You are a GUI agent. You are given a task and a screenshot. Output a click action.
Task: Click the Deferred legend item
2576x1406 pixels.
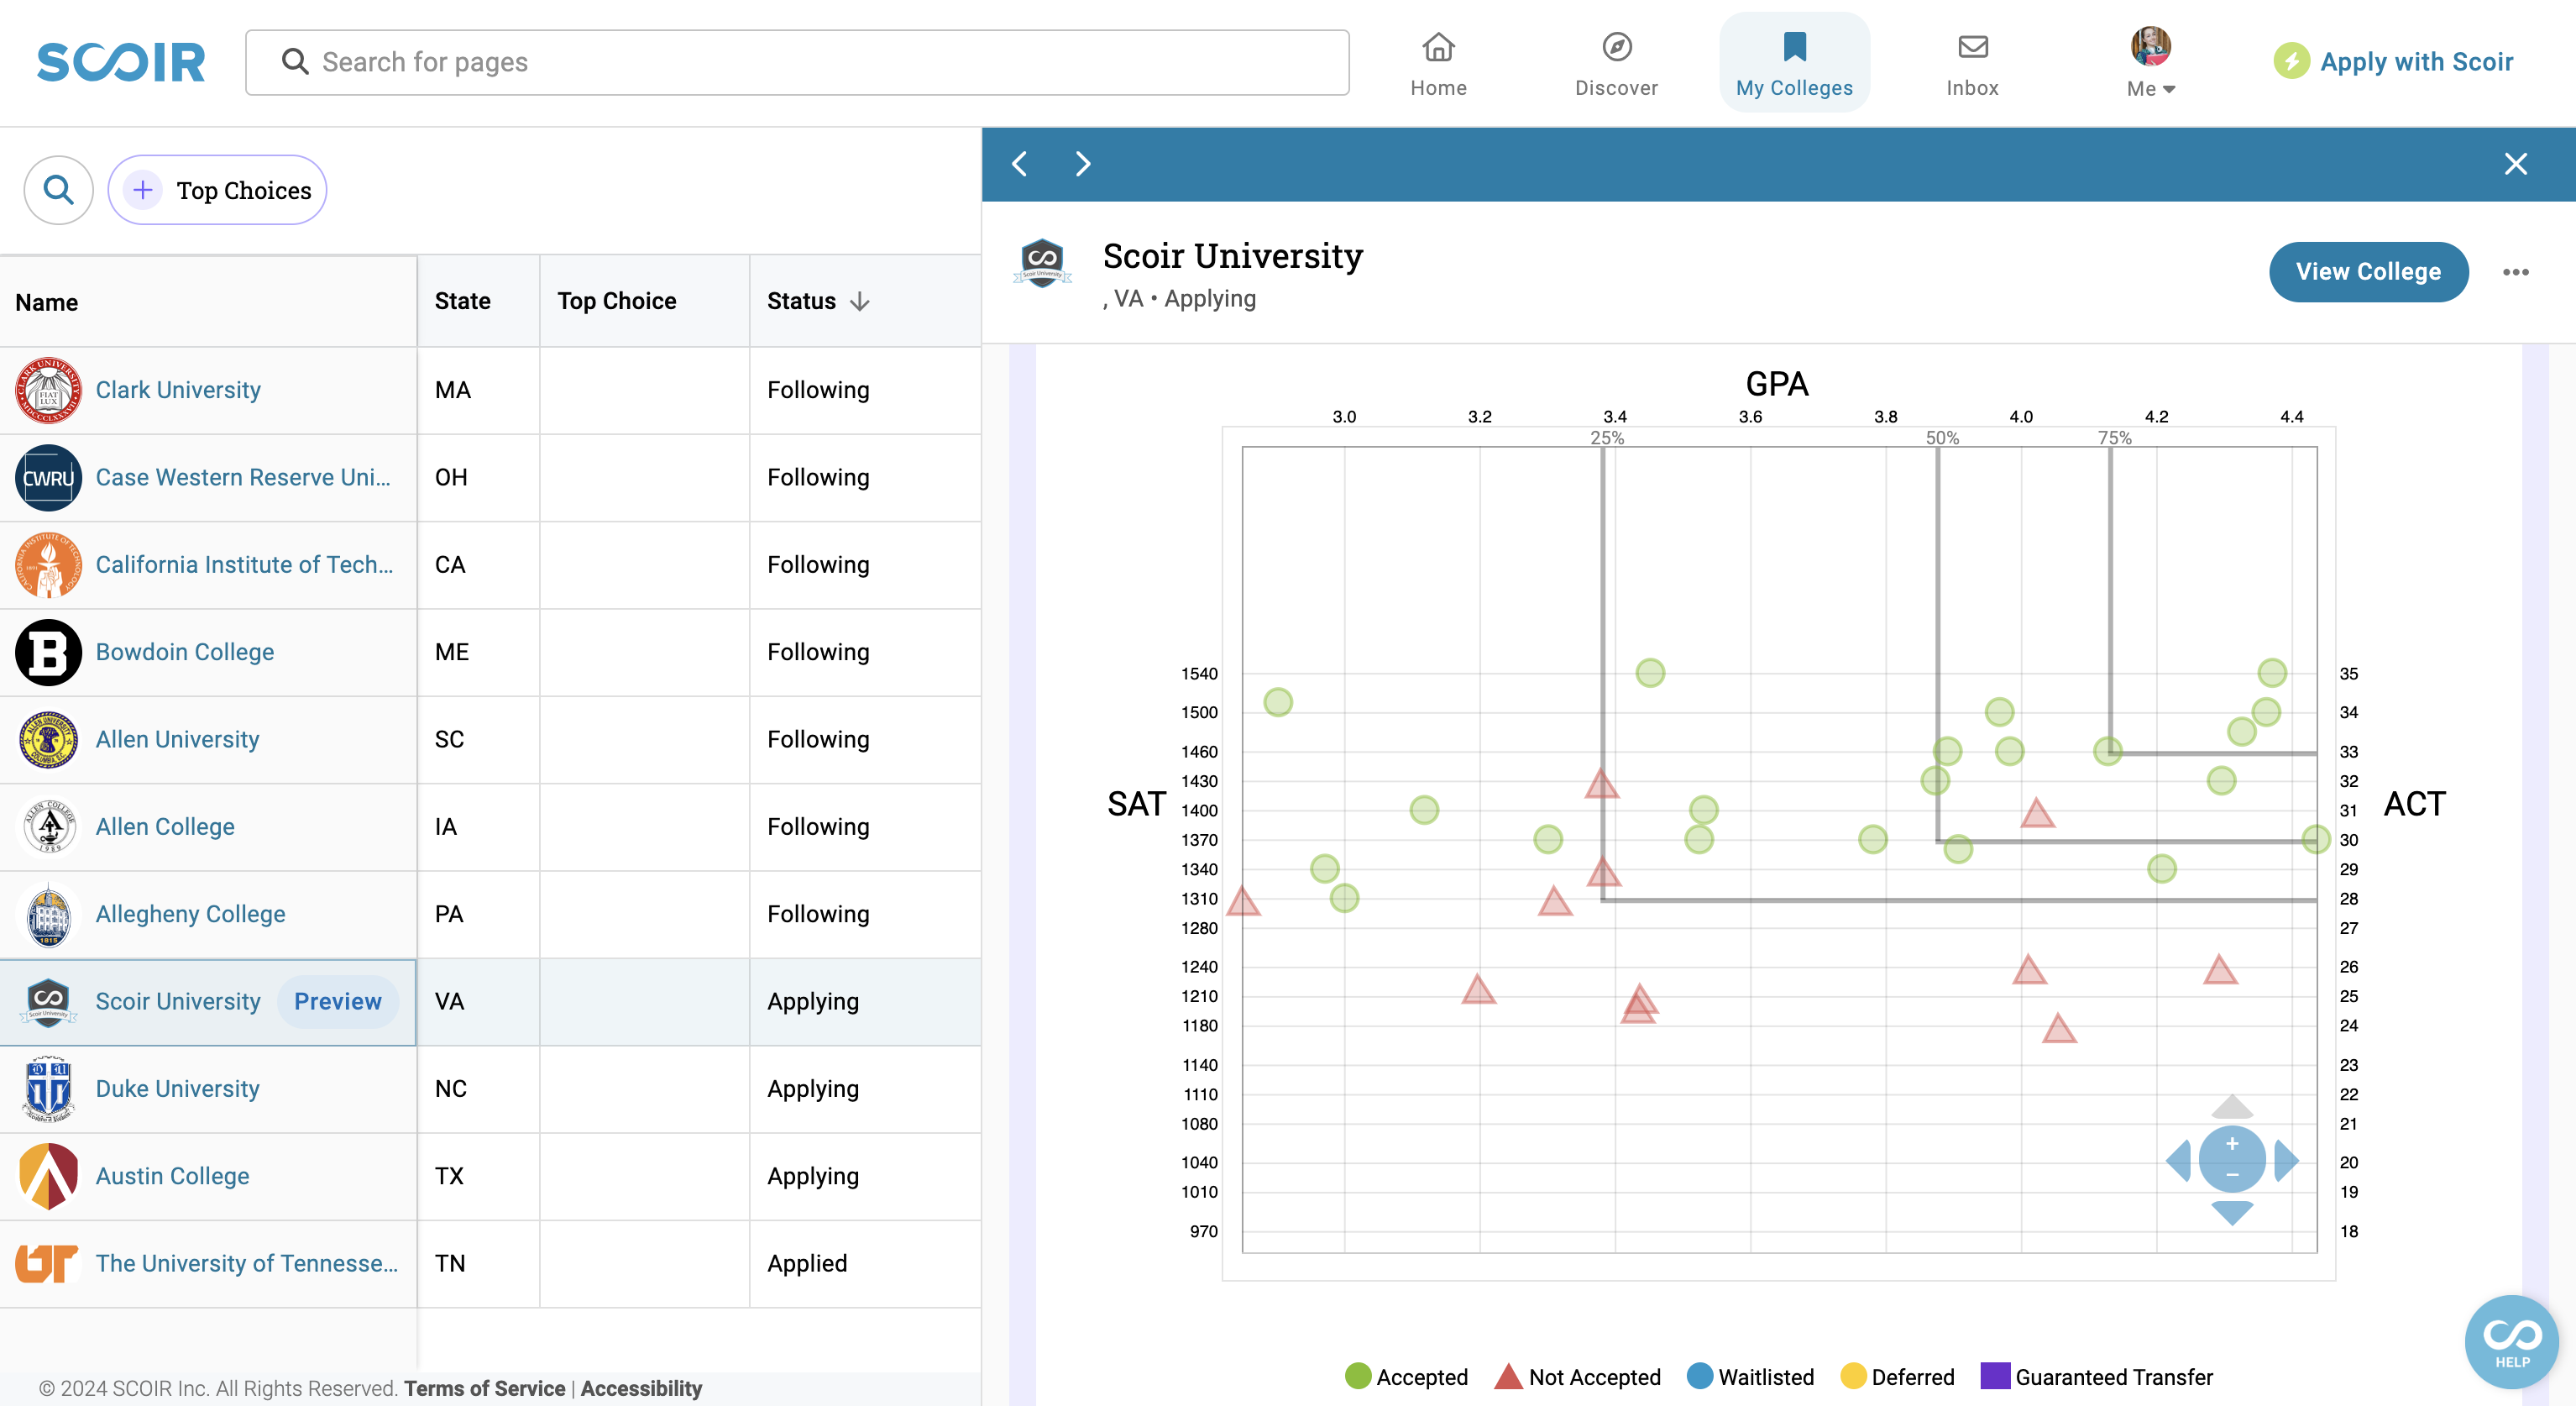(x=1897, y=1377)
